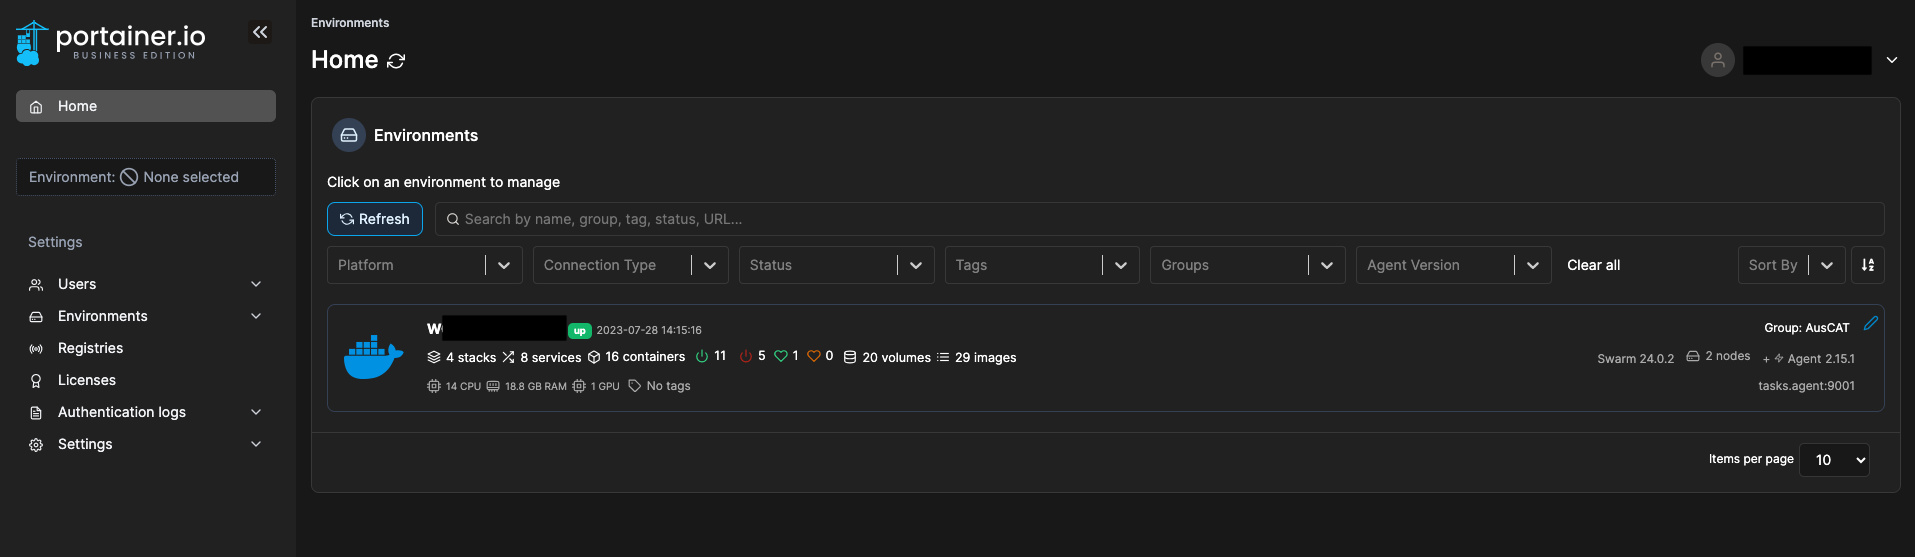Click the user avatar icon

(1718, 60)
